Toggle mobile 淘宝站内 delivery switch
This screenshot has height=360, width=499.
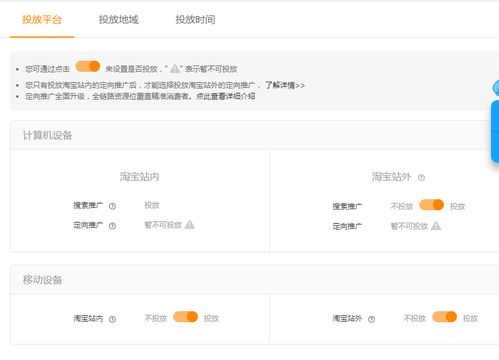point(186,317)
